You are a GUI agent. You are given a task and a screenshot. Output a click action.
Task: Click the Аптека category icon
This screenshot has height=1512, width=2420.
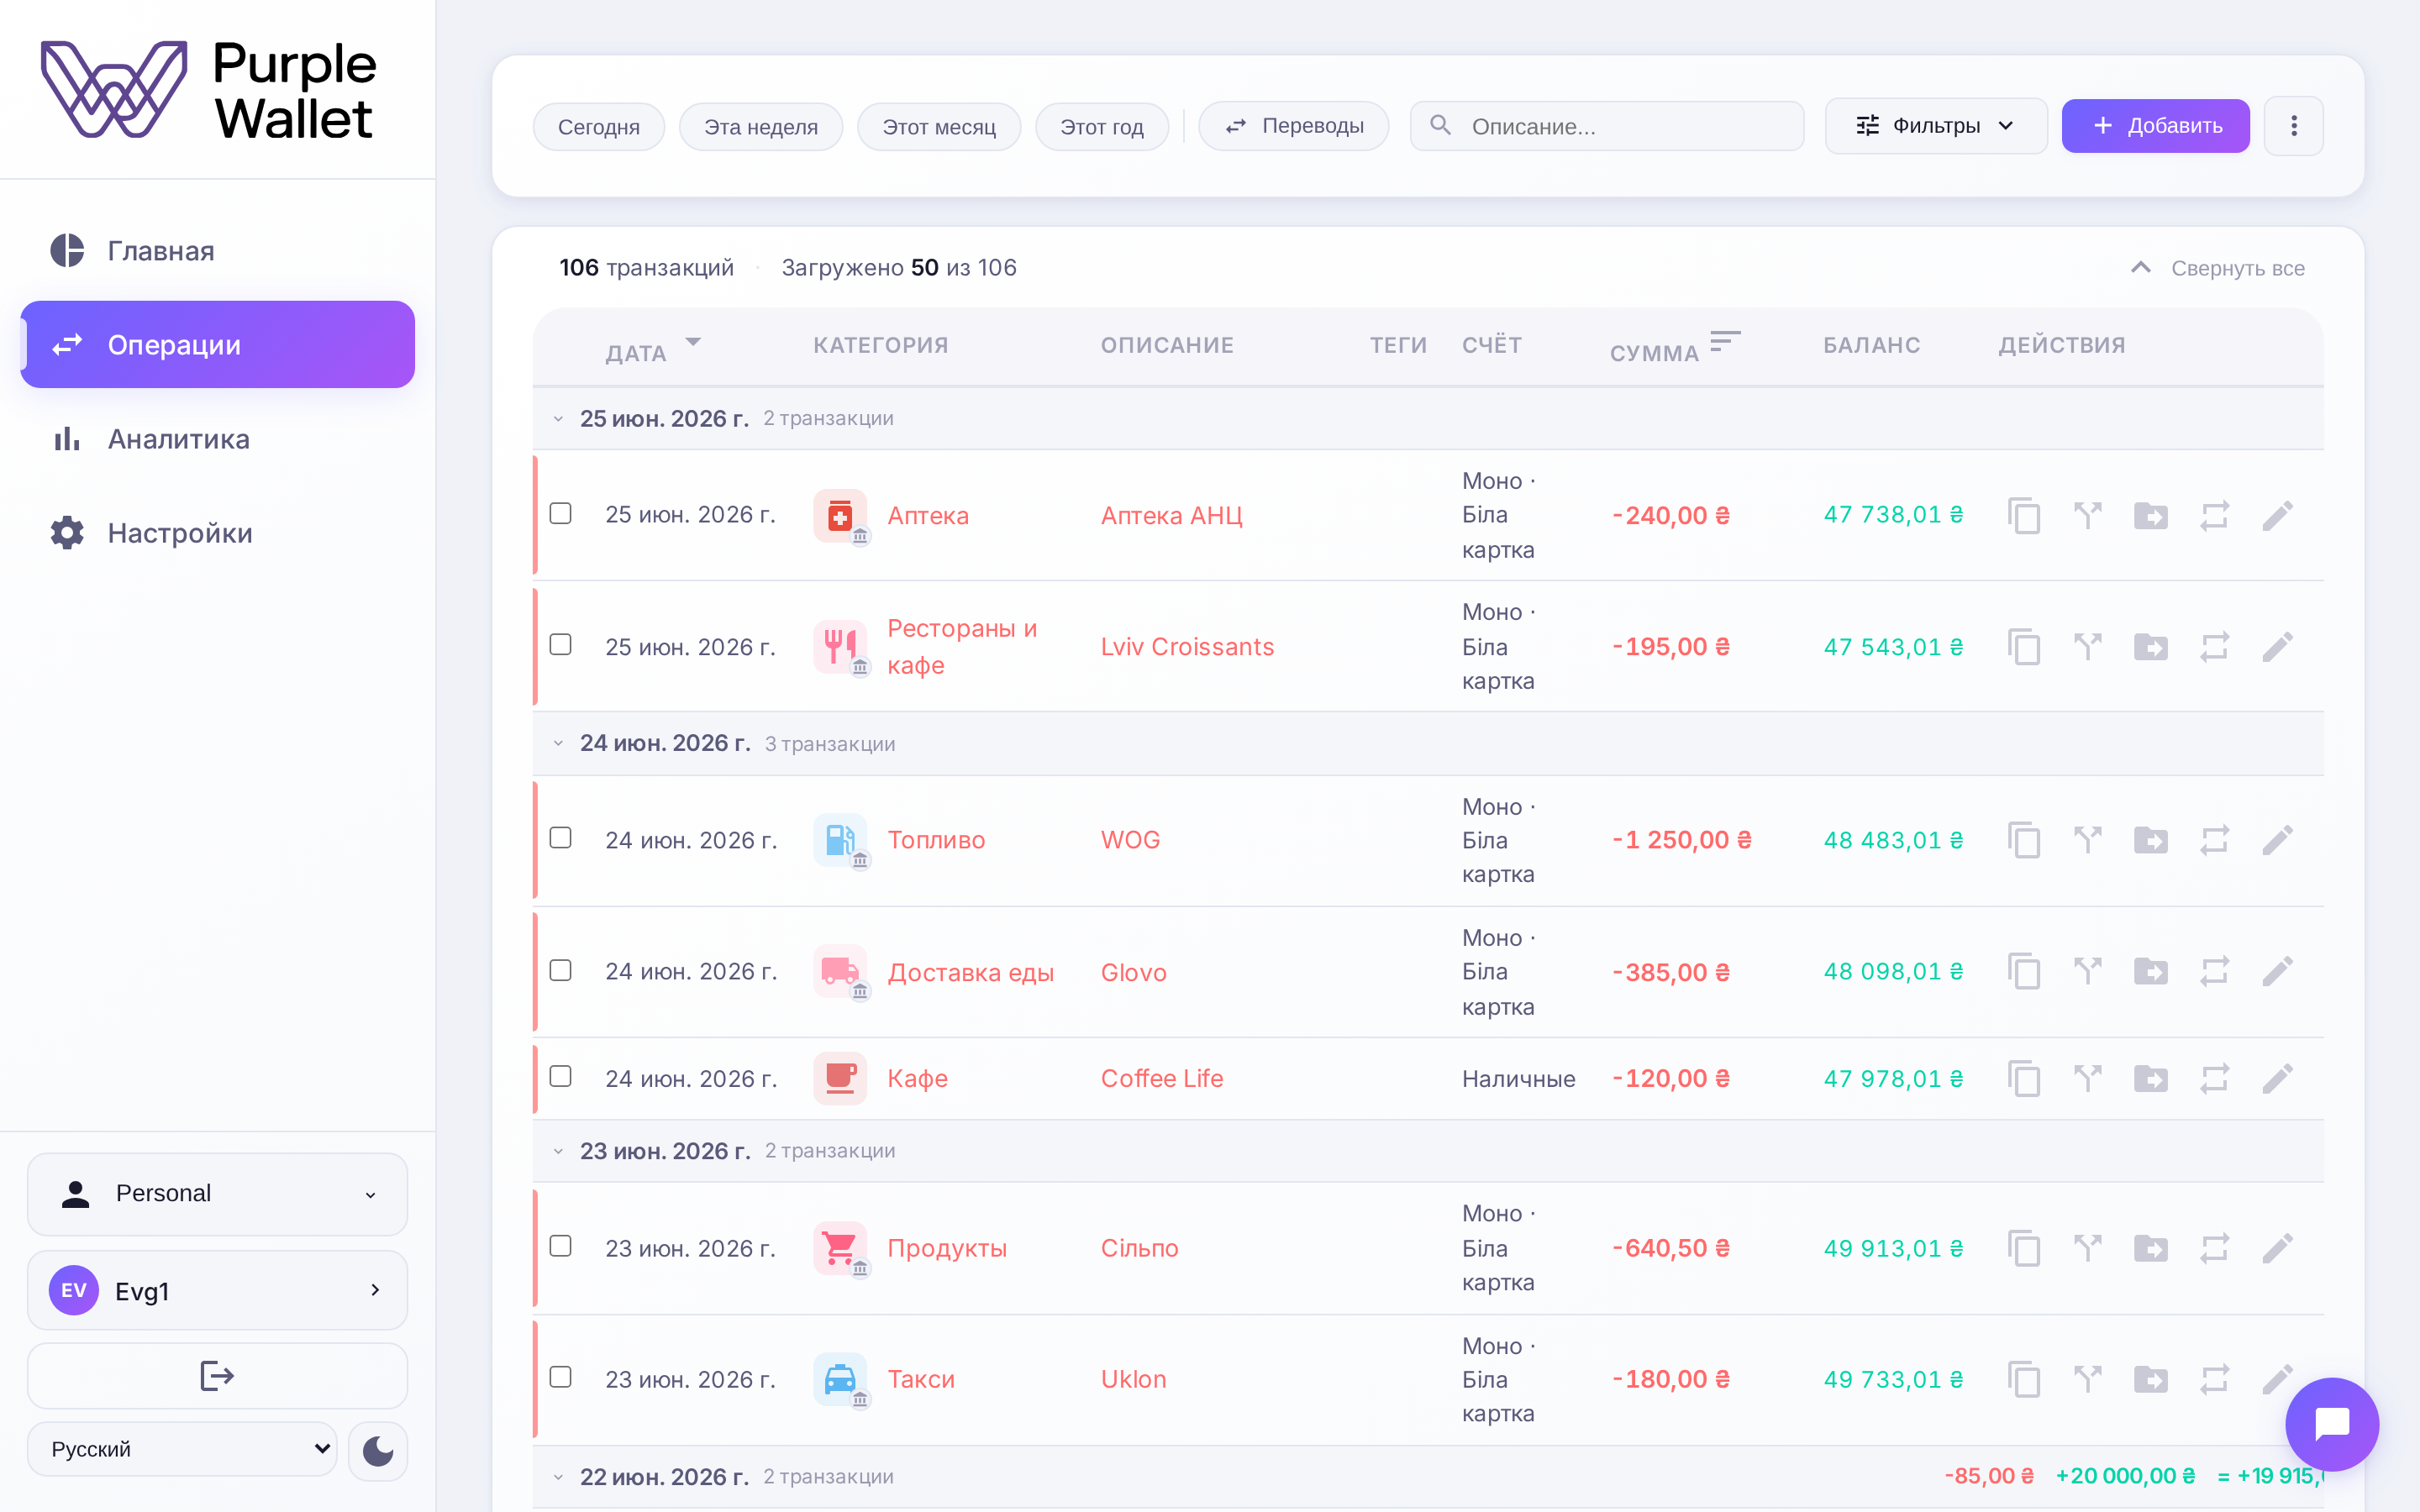(x=840, y=516)
